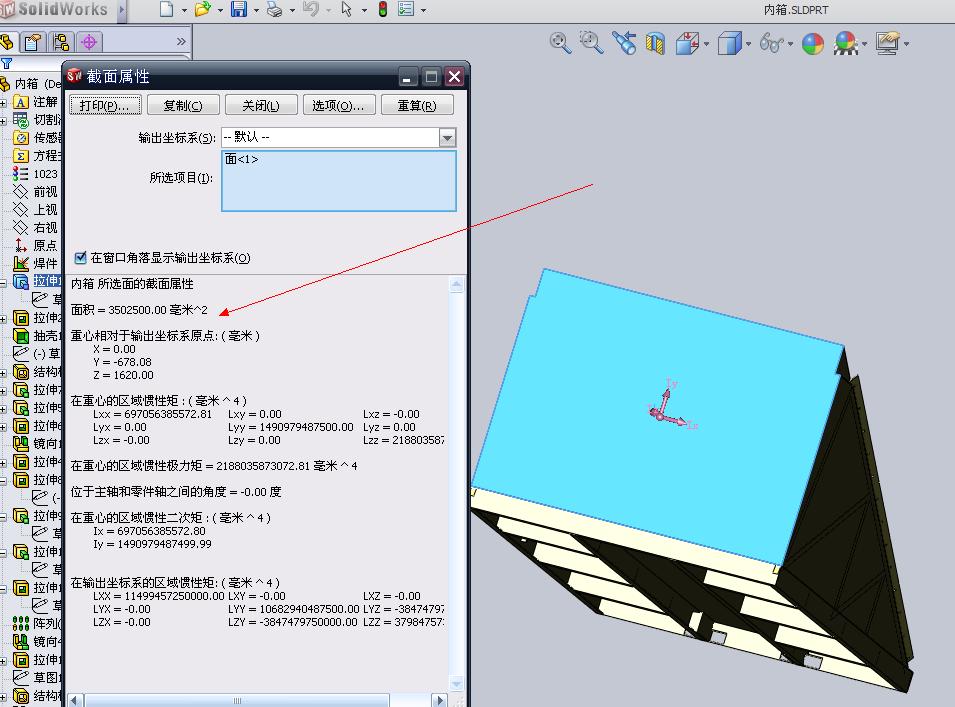Click the 打印(P)... button

click(x=105, y=105)
